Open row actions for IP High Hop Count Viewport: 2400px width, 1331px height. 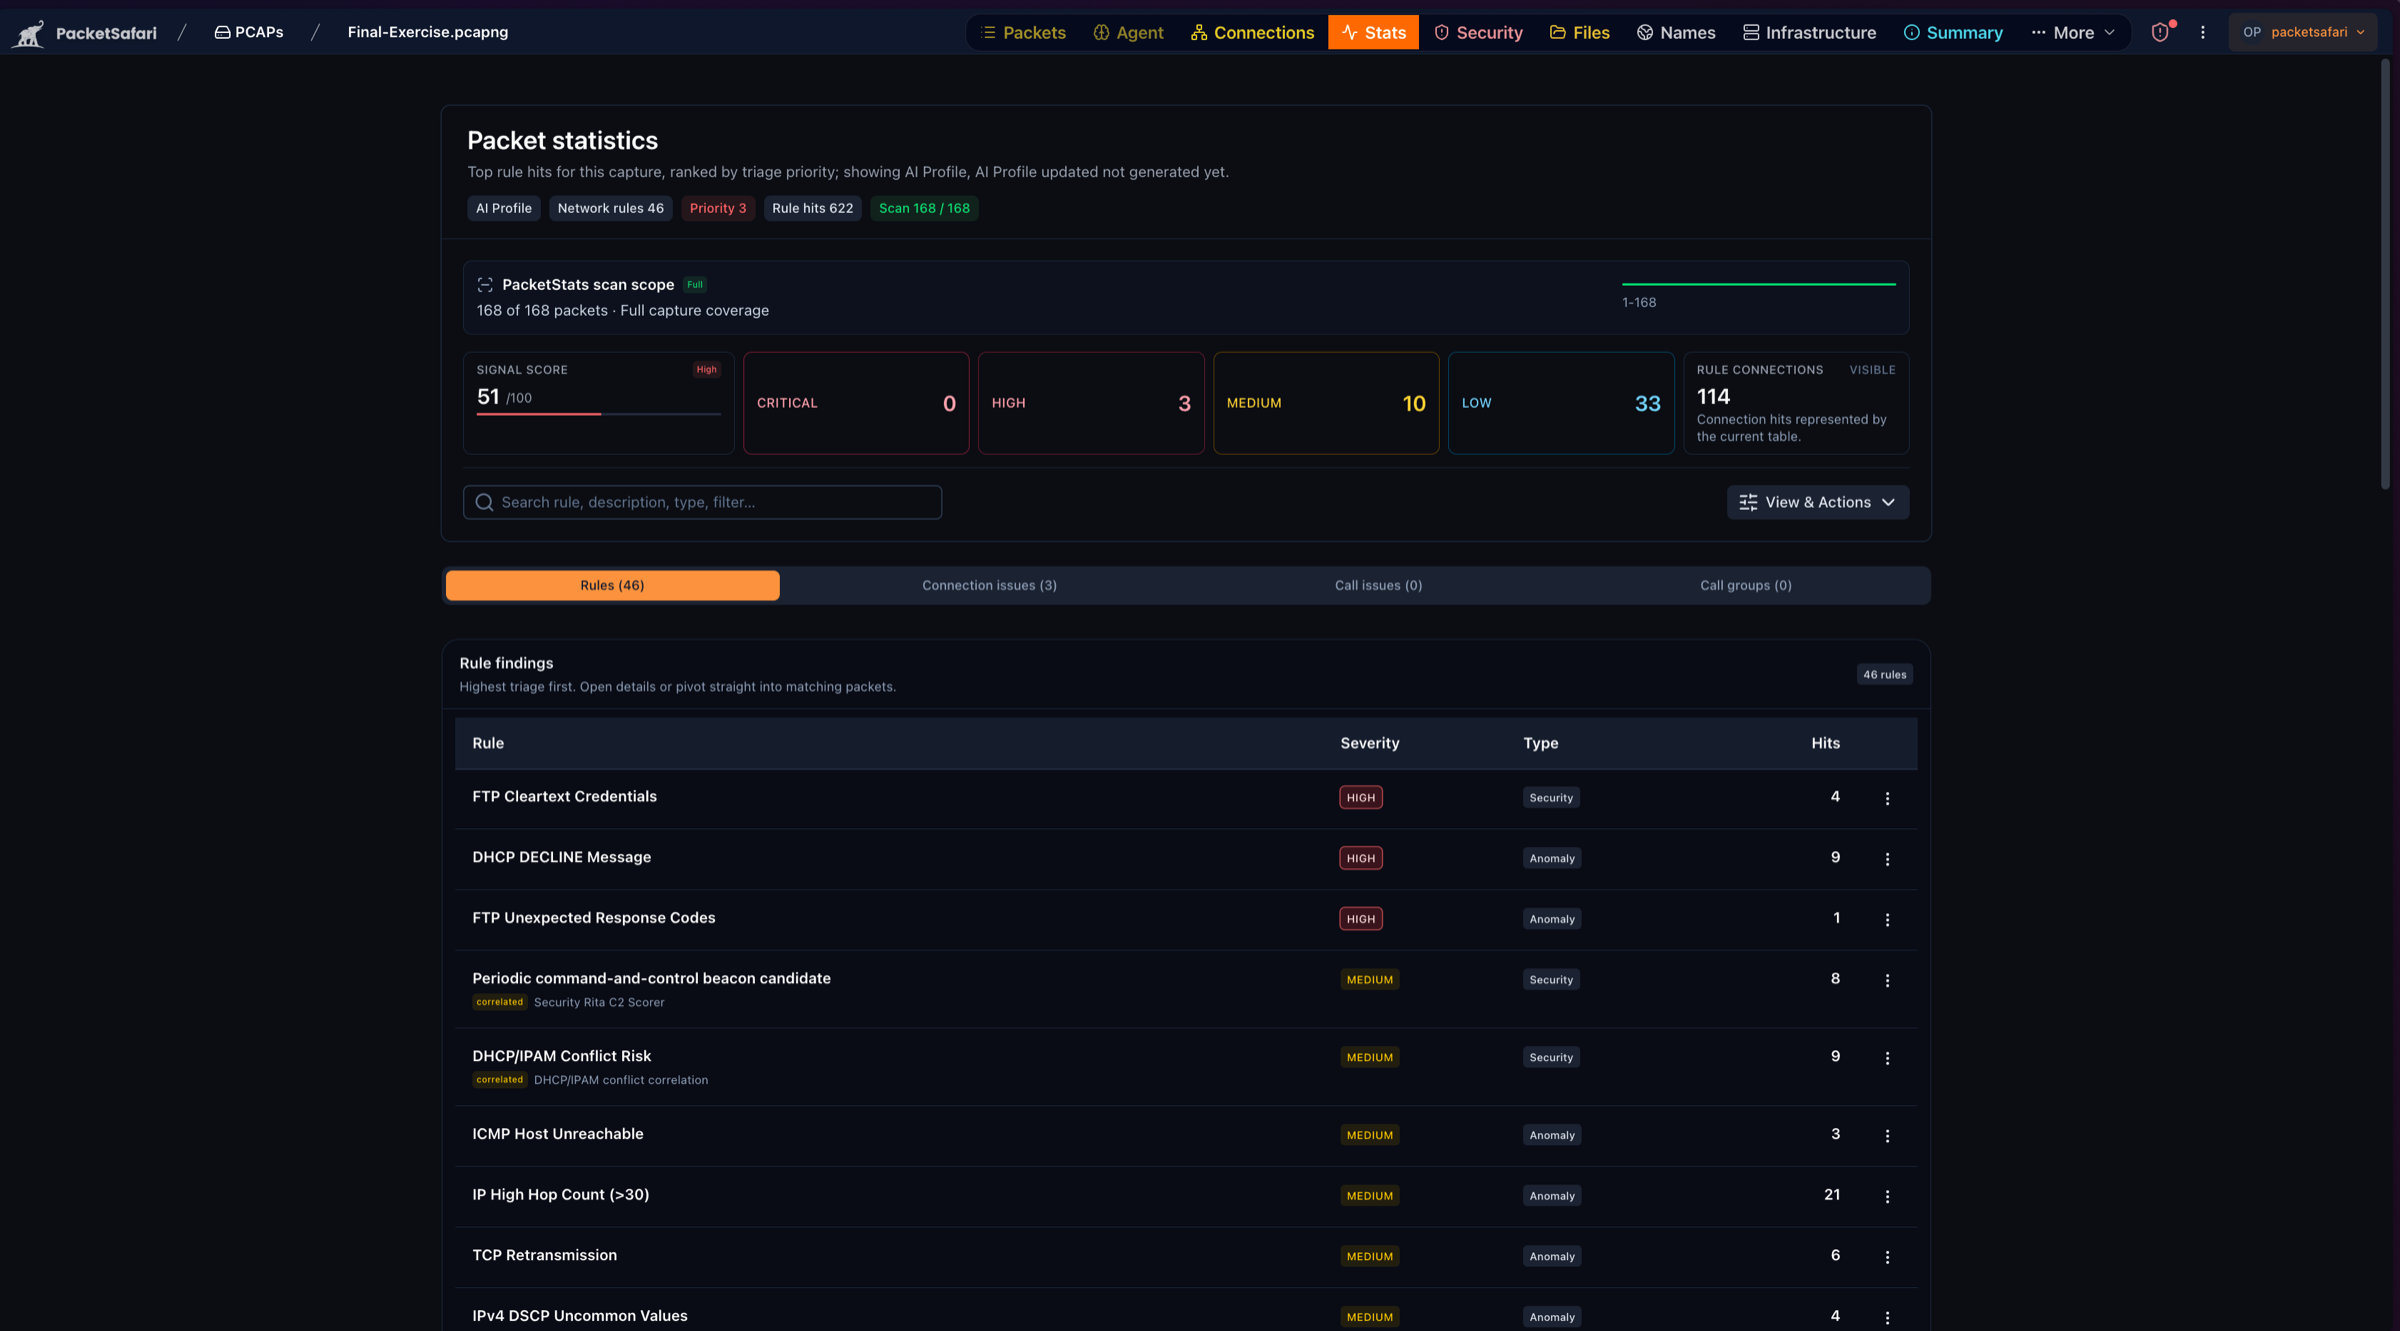1887,1196
